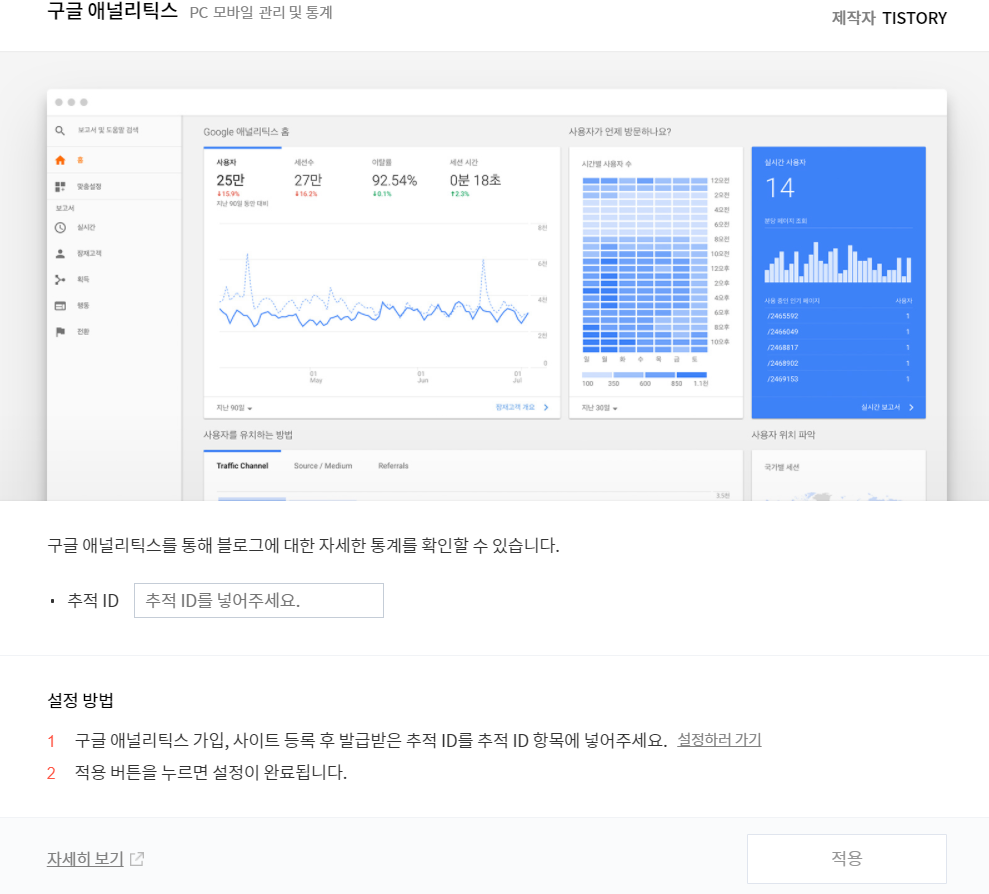
Task: Click the /2468817 page row in preview
Action: tap(838, 348)
